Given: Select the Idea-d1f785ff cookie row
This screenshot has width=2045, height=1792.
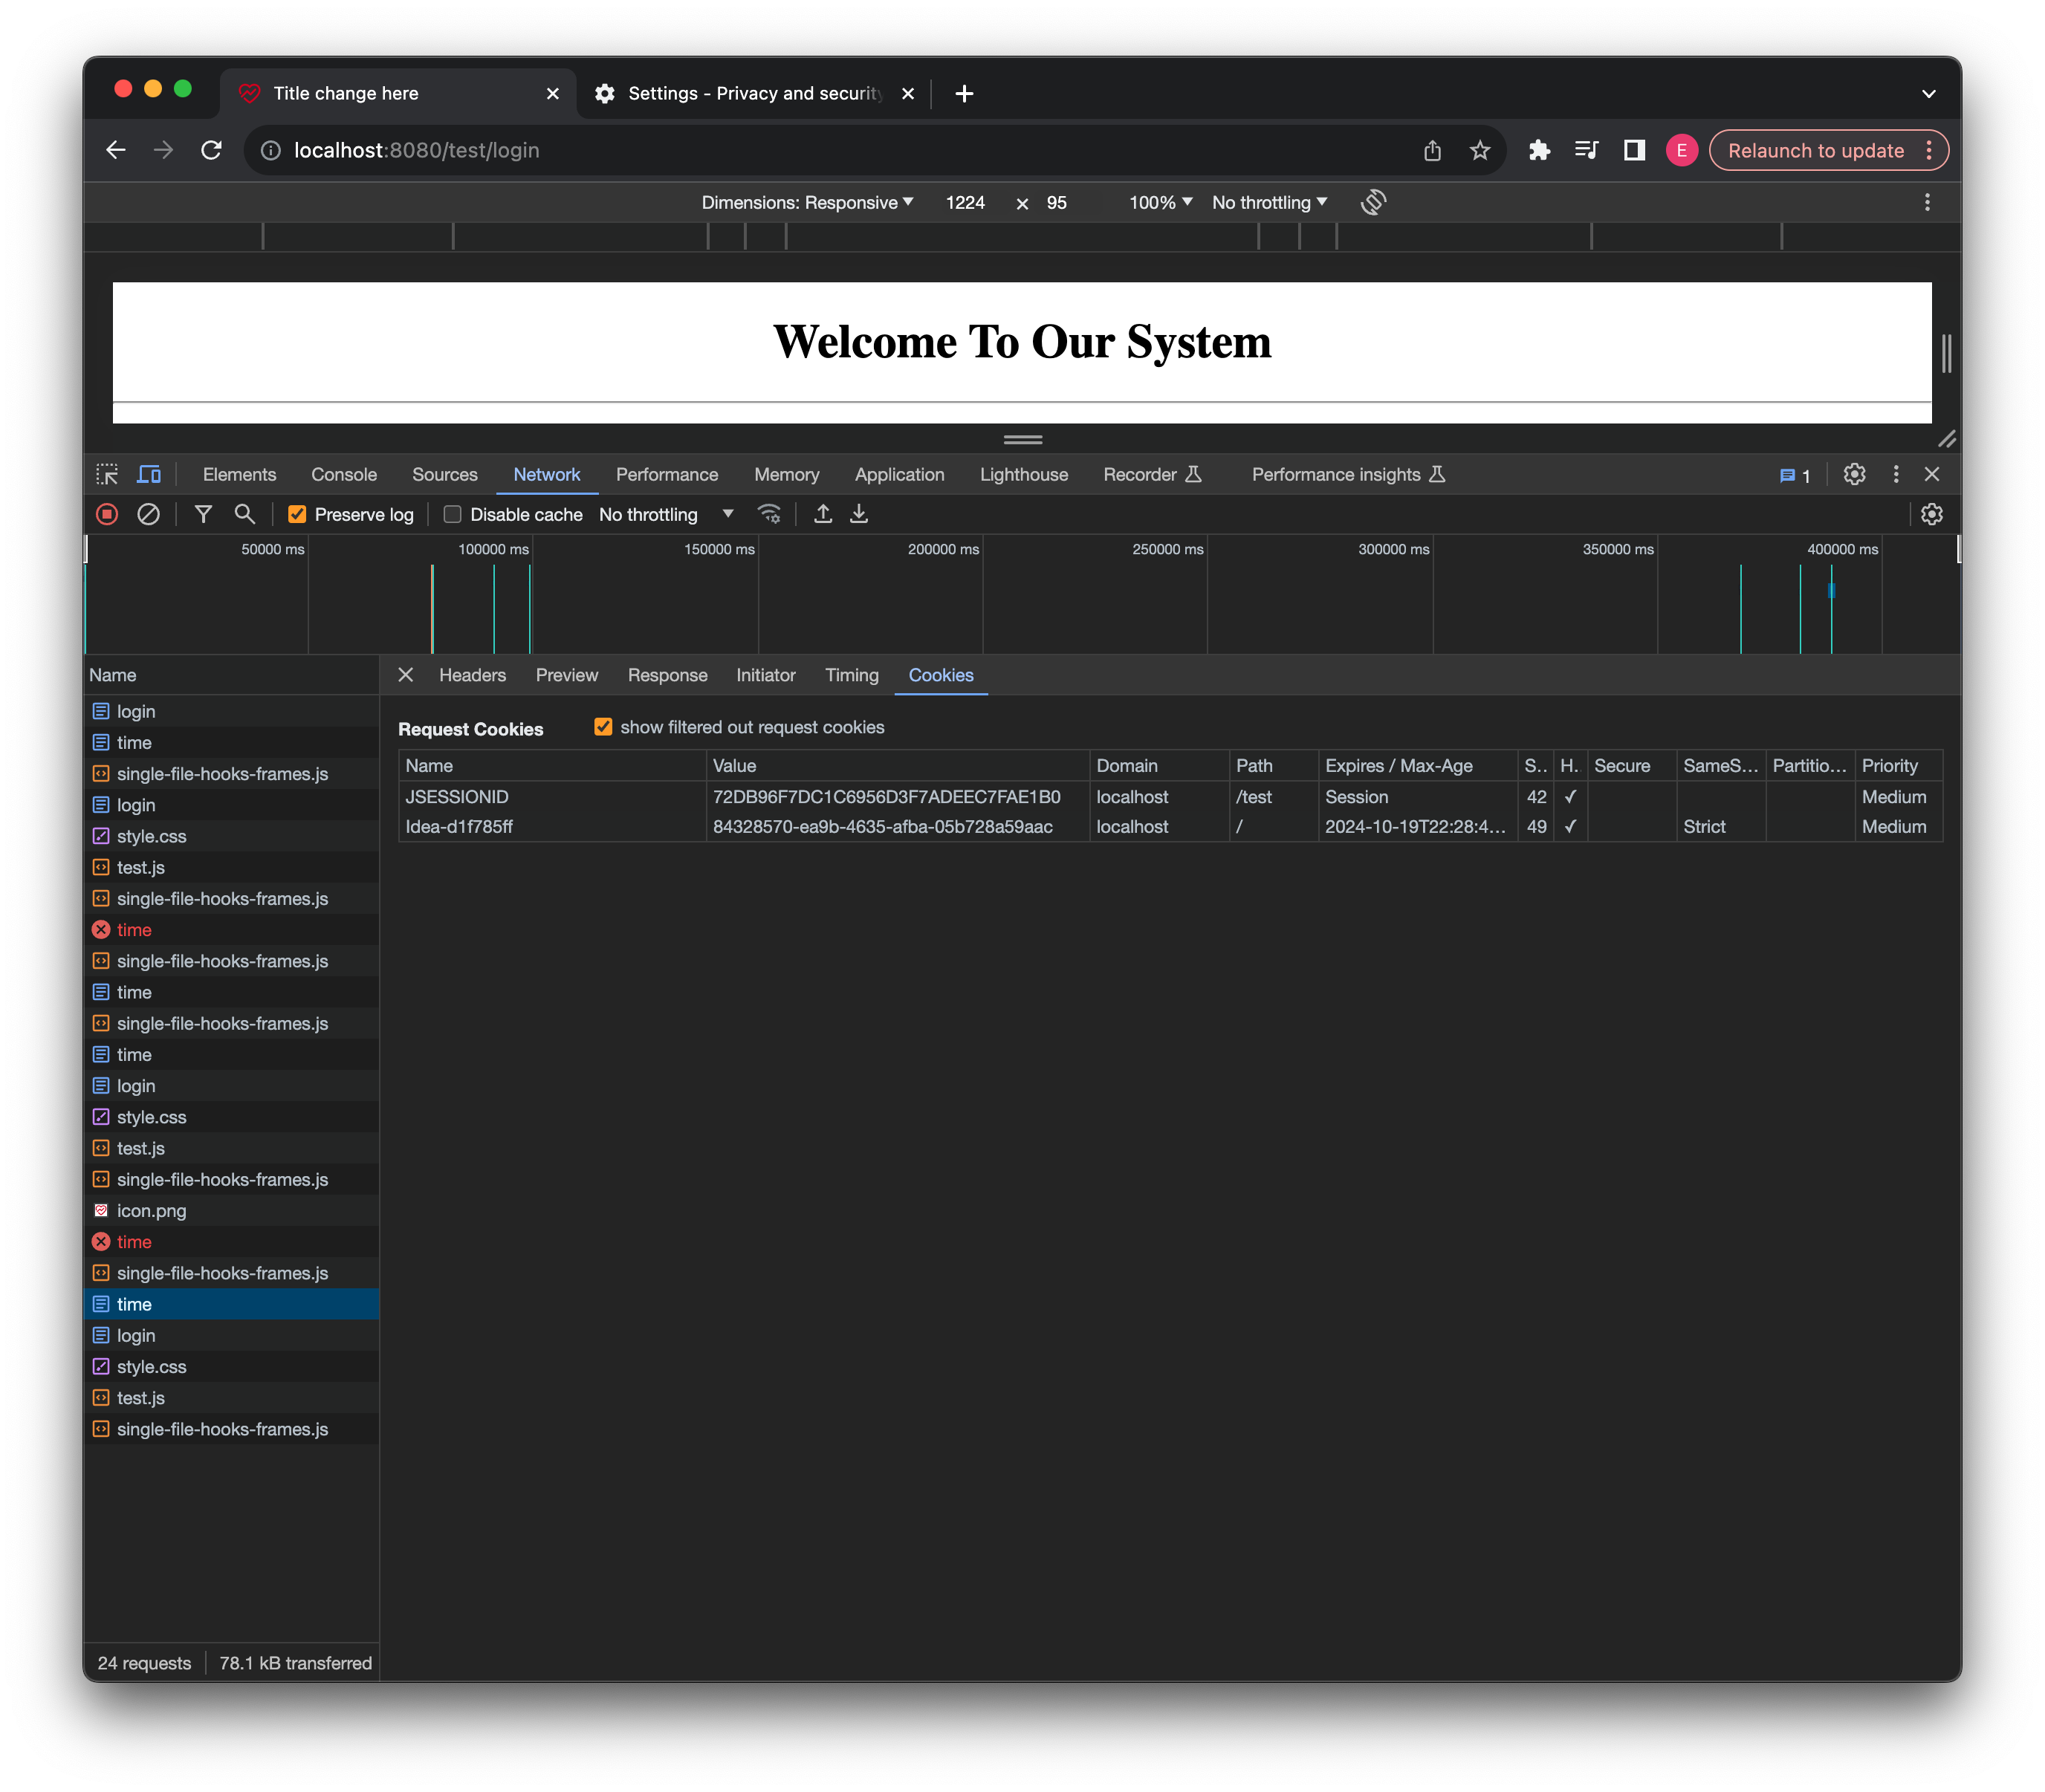Looking at the screenshot, I should coord(1170,826).
